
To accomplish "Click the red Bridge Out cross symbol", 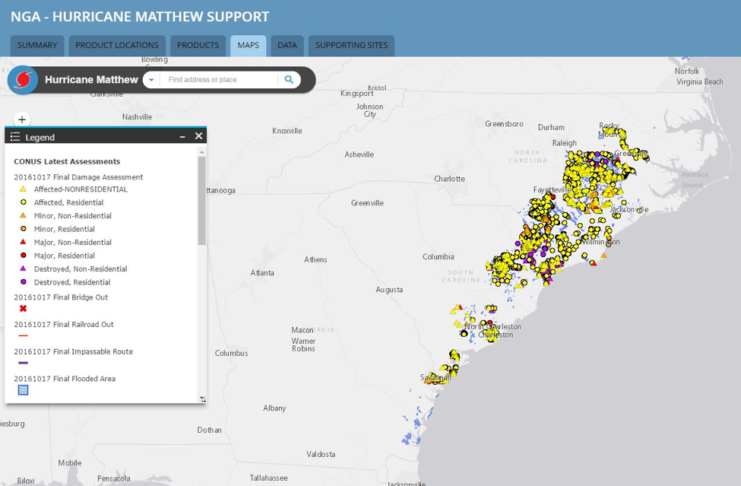I will click(x=23, y=309).
